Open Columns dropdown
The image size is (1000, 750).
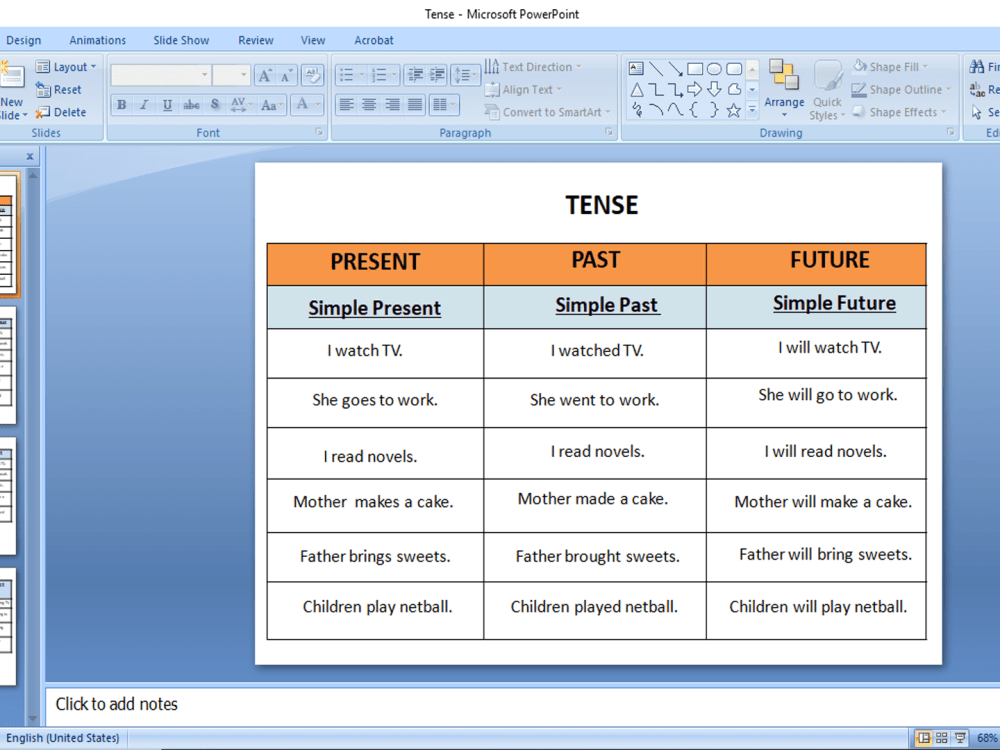point(445,105)
